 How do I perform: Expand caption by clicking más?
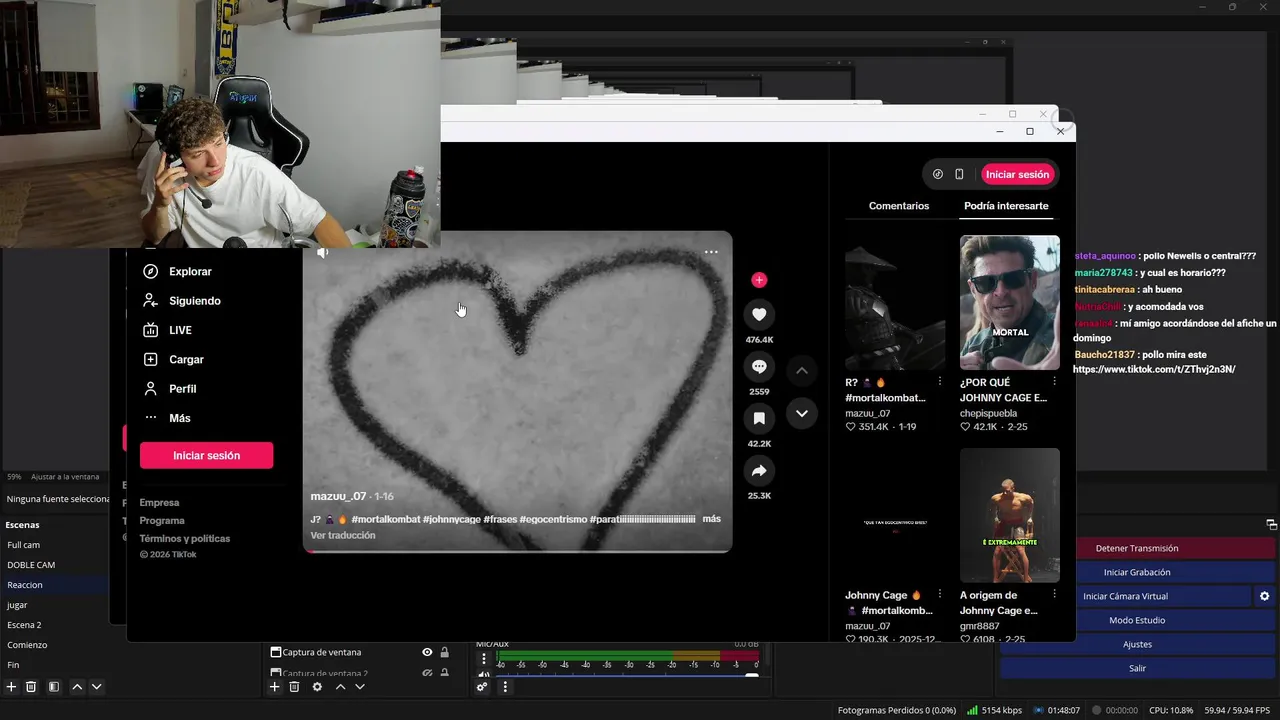711,519
